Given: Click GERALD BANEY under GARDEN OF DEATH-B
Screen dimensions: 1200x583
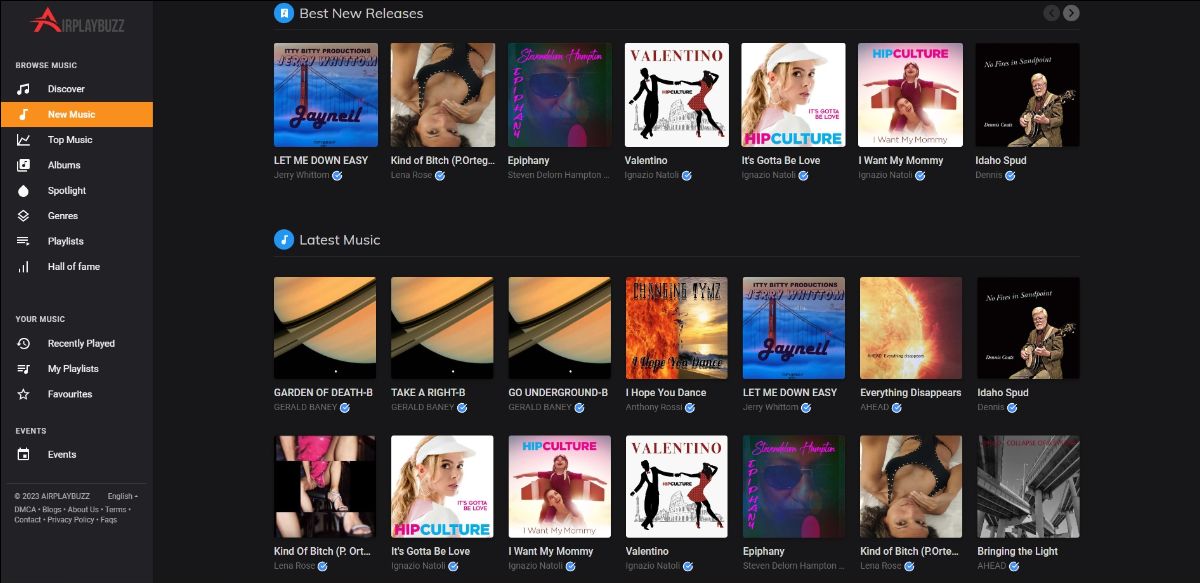Looking at the screenshot, I should [x=305, y=407].
